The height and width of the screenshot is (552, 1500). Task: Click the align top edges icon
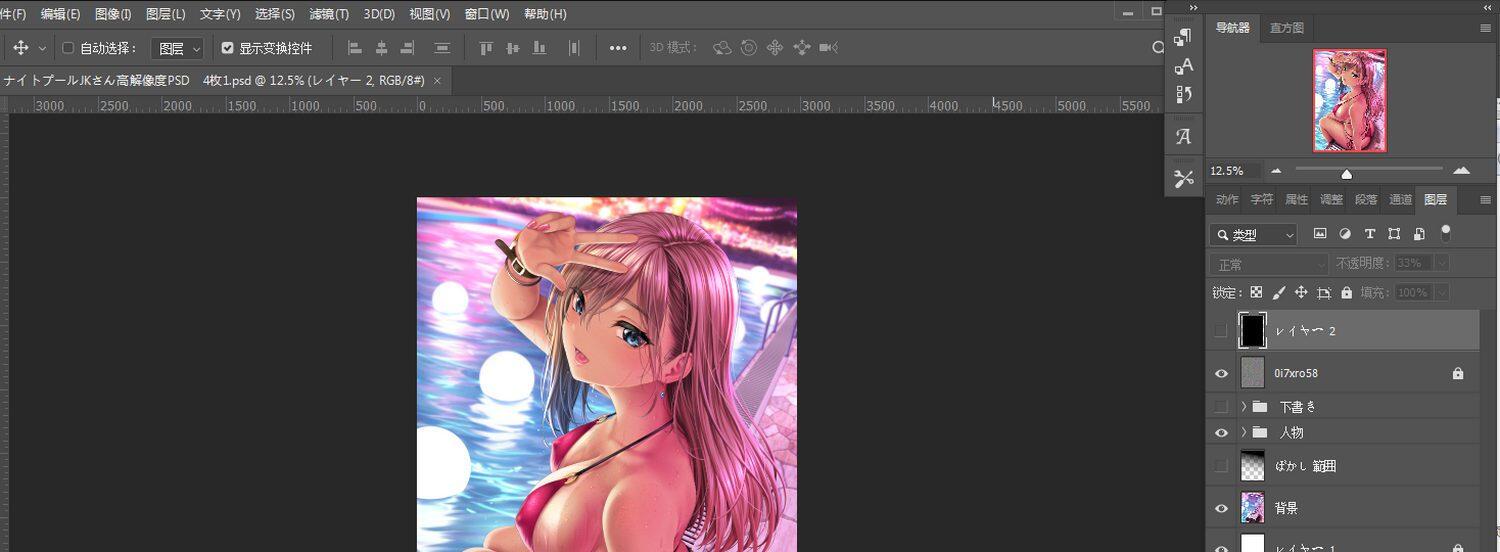pos(486,48)
